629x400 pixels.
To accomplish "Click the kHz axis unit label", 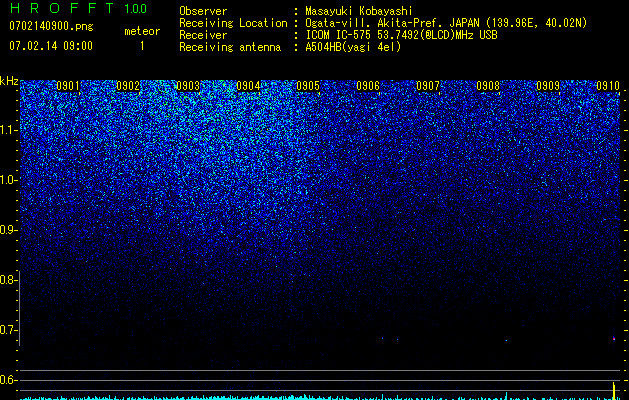I will click(9, 81).
